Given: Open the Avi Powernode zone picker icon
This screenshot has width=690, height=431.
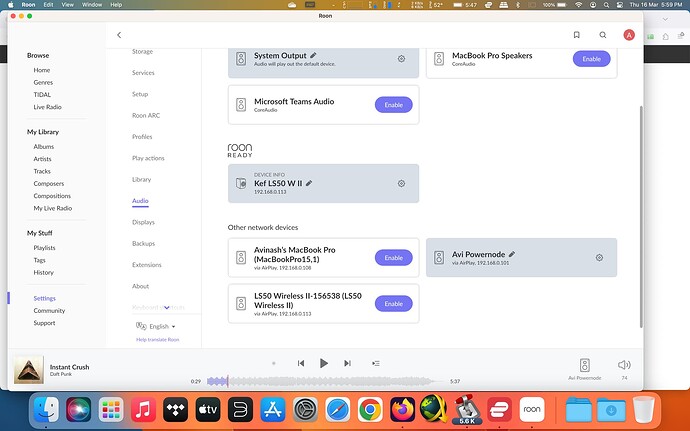Looking at the screenshot, I should click(584, 365).
